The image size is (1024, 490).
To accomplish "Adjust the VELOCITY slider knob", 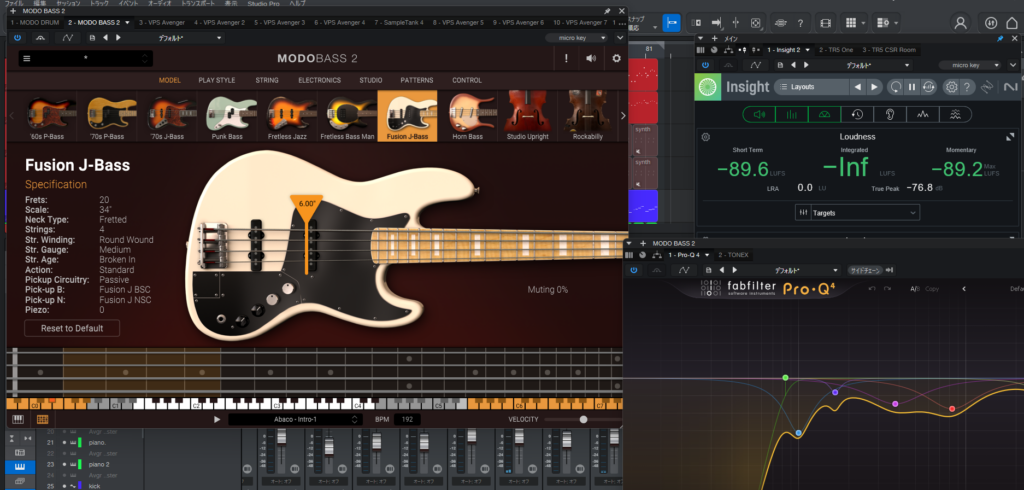I will [583, 419].
